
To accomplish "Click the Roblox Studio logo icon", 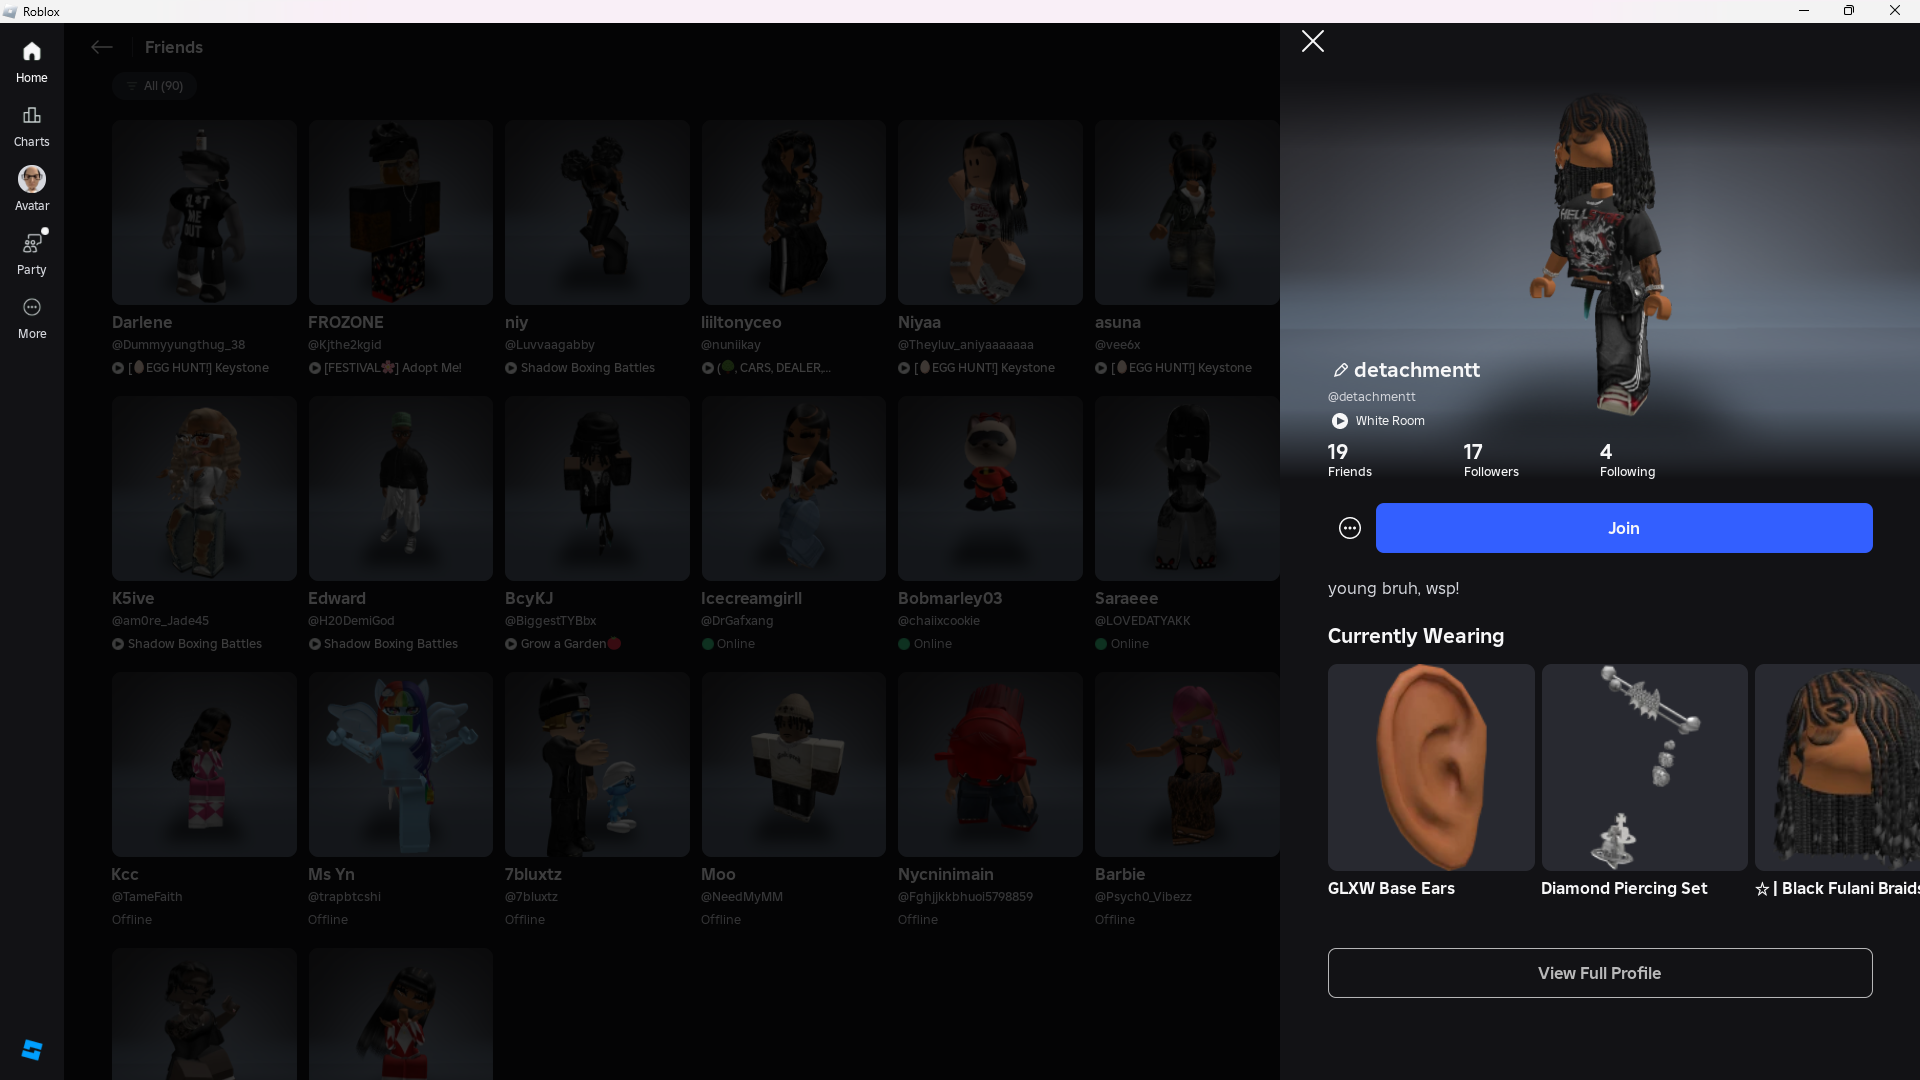I will pyautogui.click(x=31, y=1049).
